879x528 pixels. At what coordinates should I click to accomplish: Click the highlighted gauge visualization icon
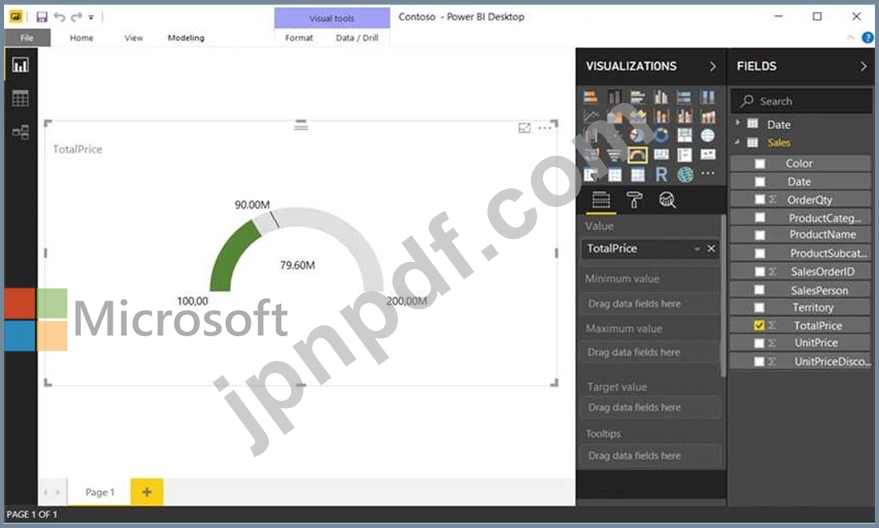coord(637,155)
